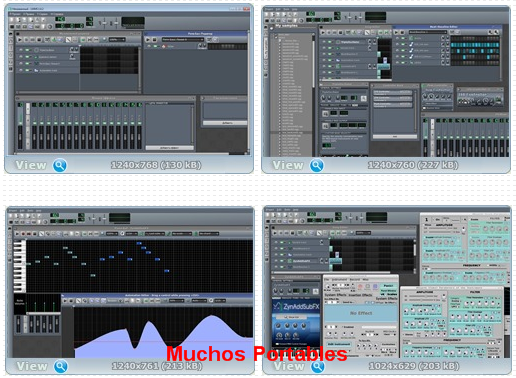The width and height of the screenshot is (516, 378).
Task: Click the "1240x768 (130 kB)" size label
Action: (x=156, y=165)
